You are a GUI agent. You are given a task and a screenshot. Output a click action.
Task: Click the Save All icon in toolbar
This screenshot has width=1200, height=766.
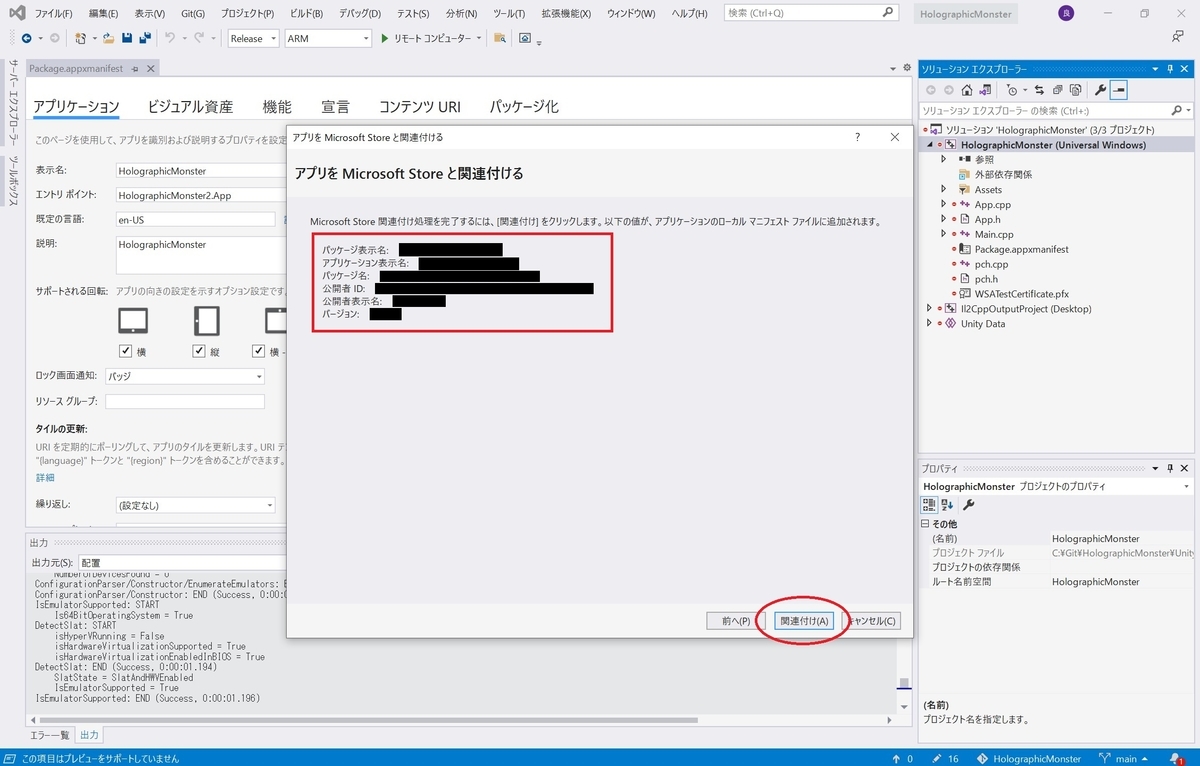click(x=145, y=38)
